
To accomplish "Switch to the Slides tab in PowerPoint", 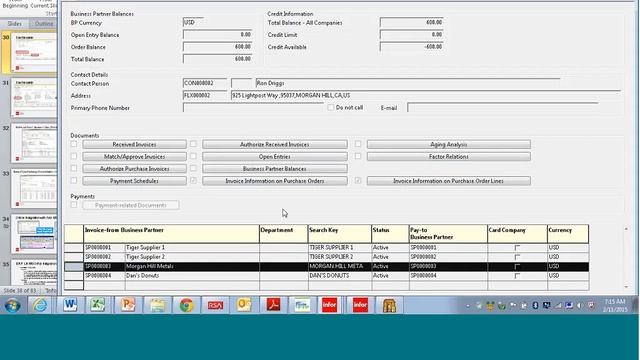I will pos(15,24).
